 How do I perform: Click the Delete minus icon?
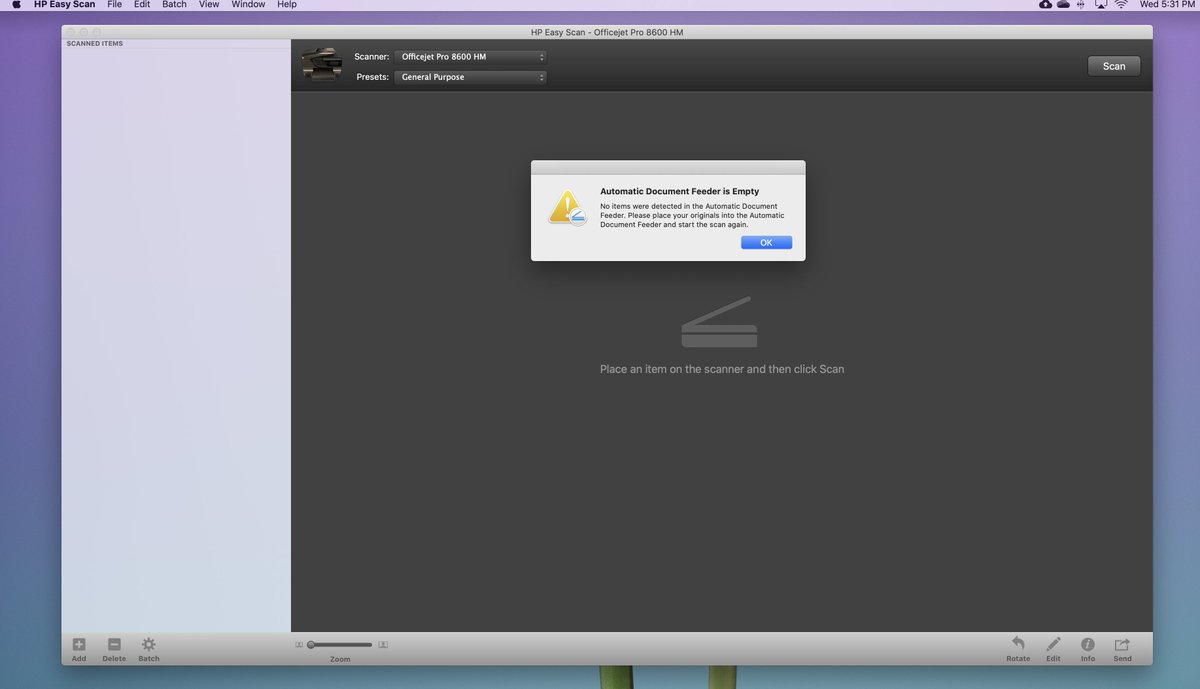click(x=114, y=645)
